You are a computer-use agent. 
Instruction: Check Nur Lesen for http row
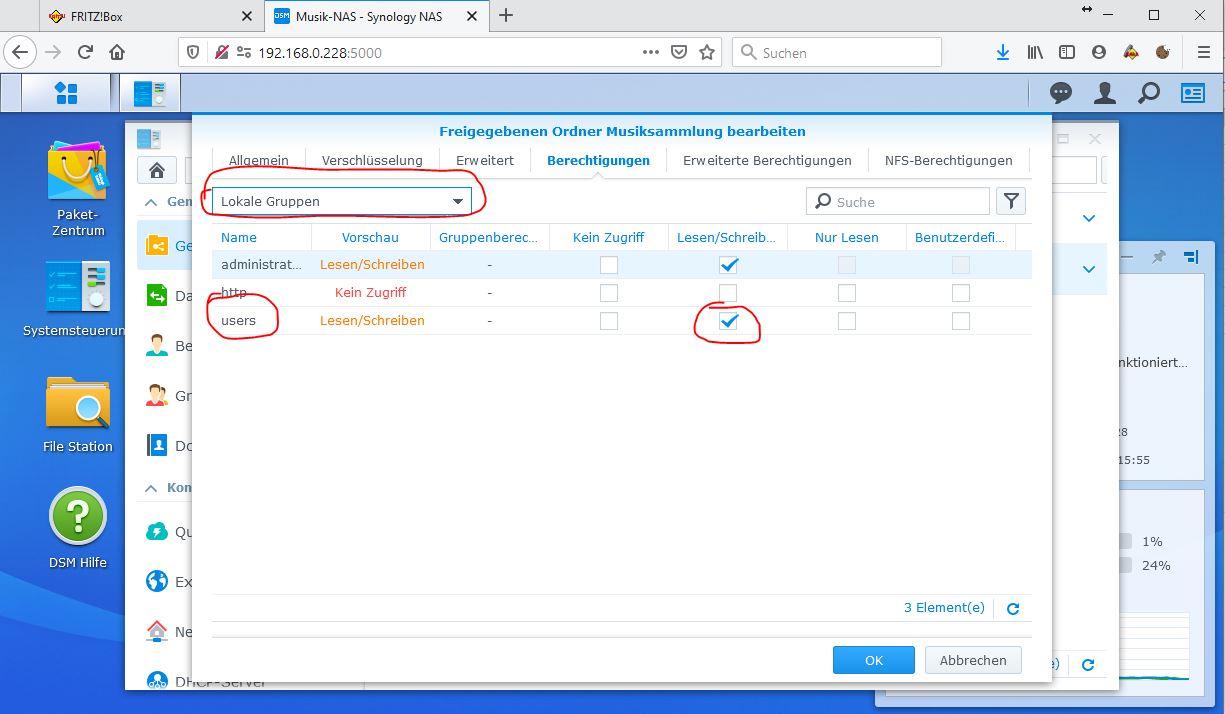[847, 293]
